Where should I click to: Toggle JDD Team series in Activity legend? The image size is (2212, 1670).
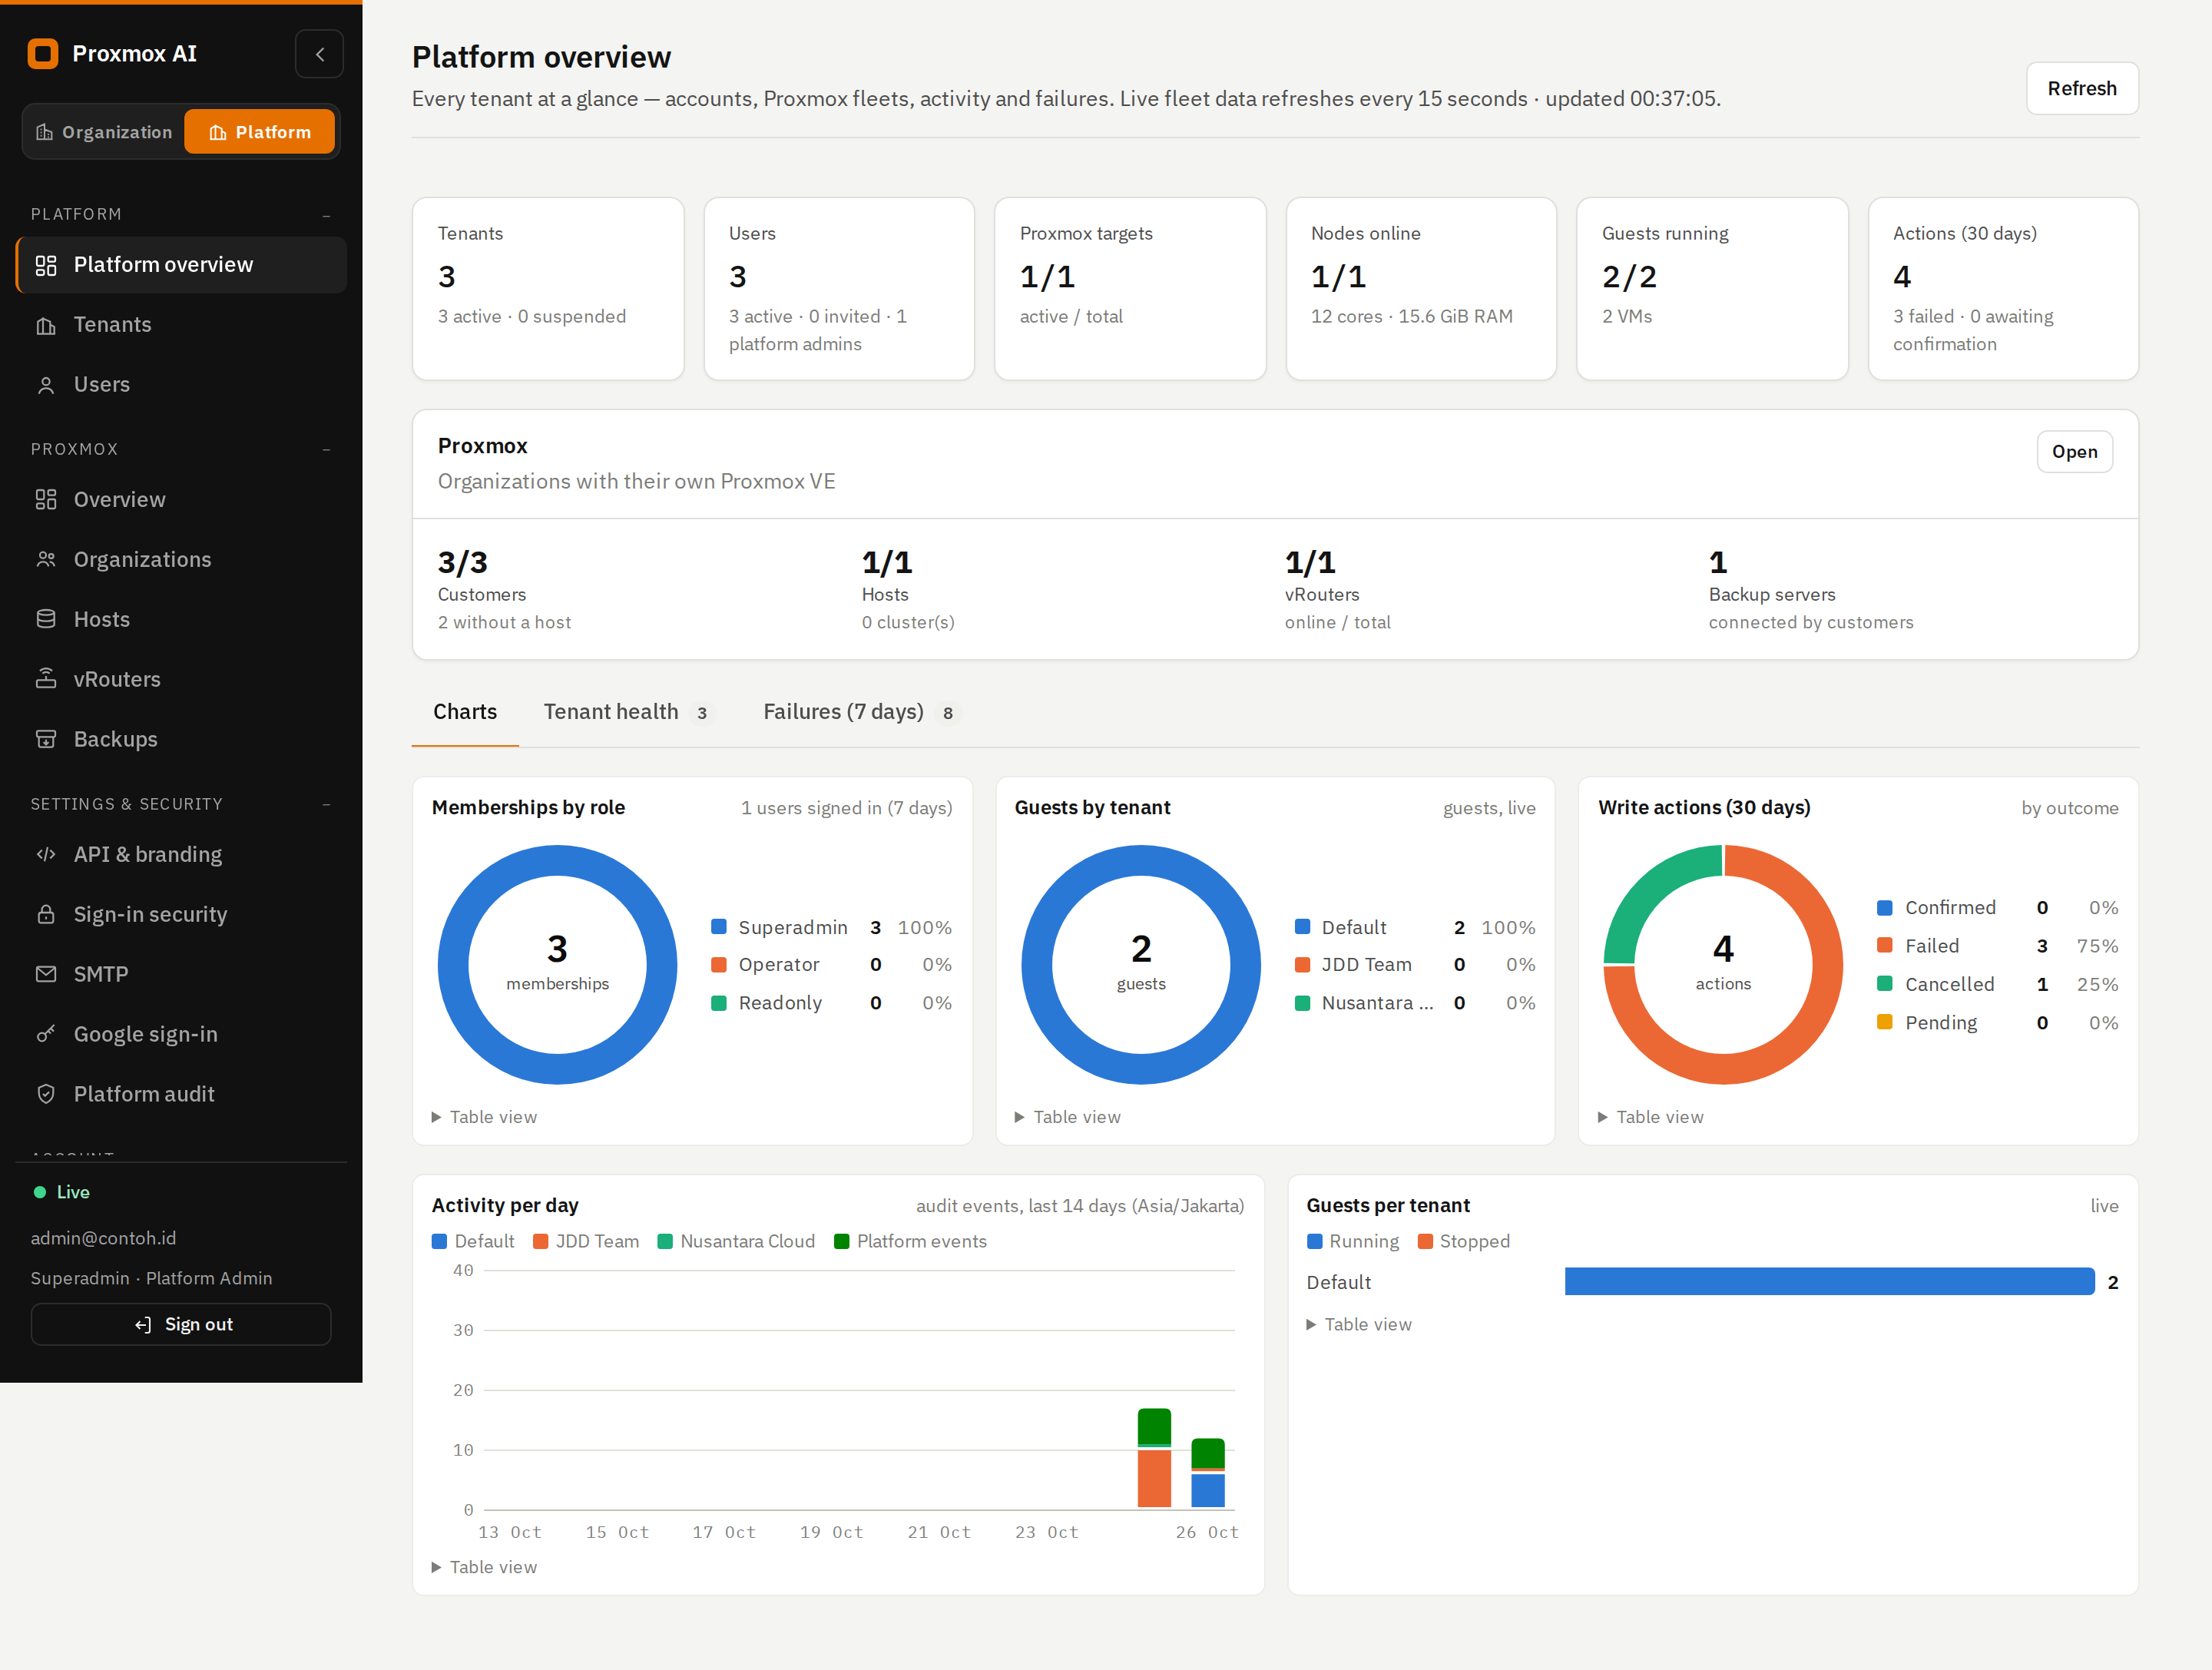586,1242
